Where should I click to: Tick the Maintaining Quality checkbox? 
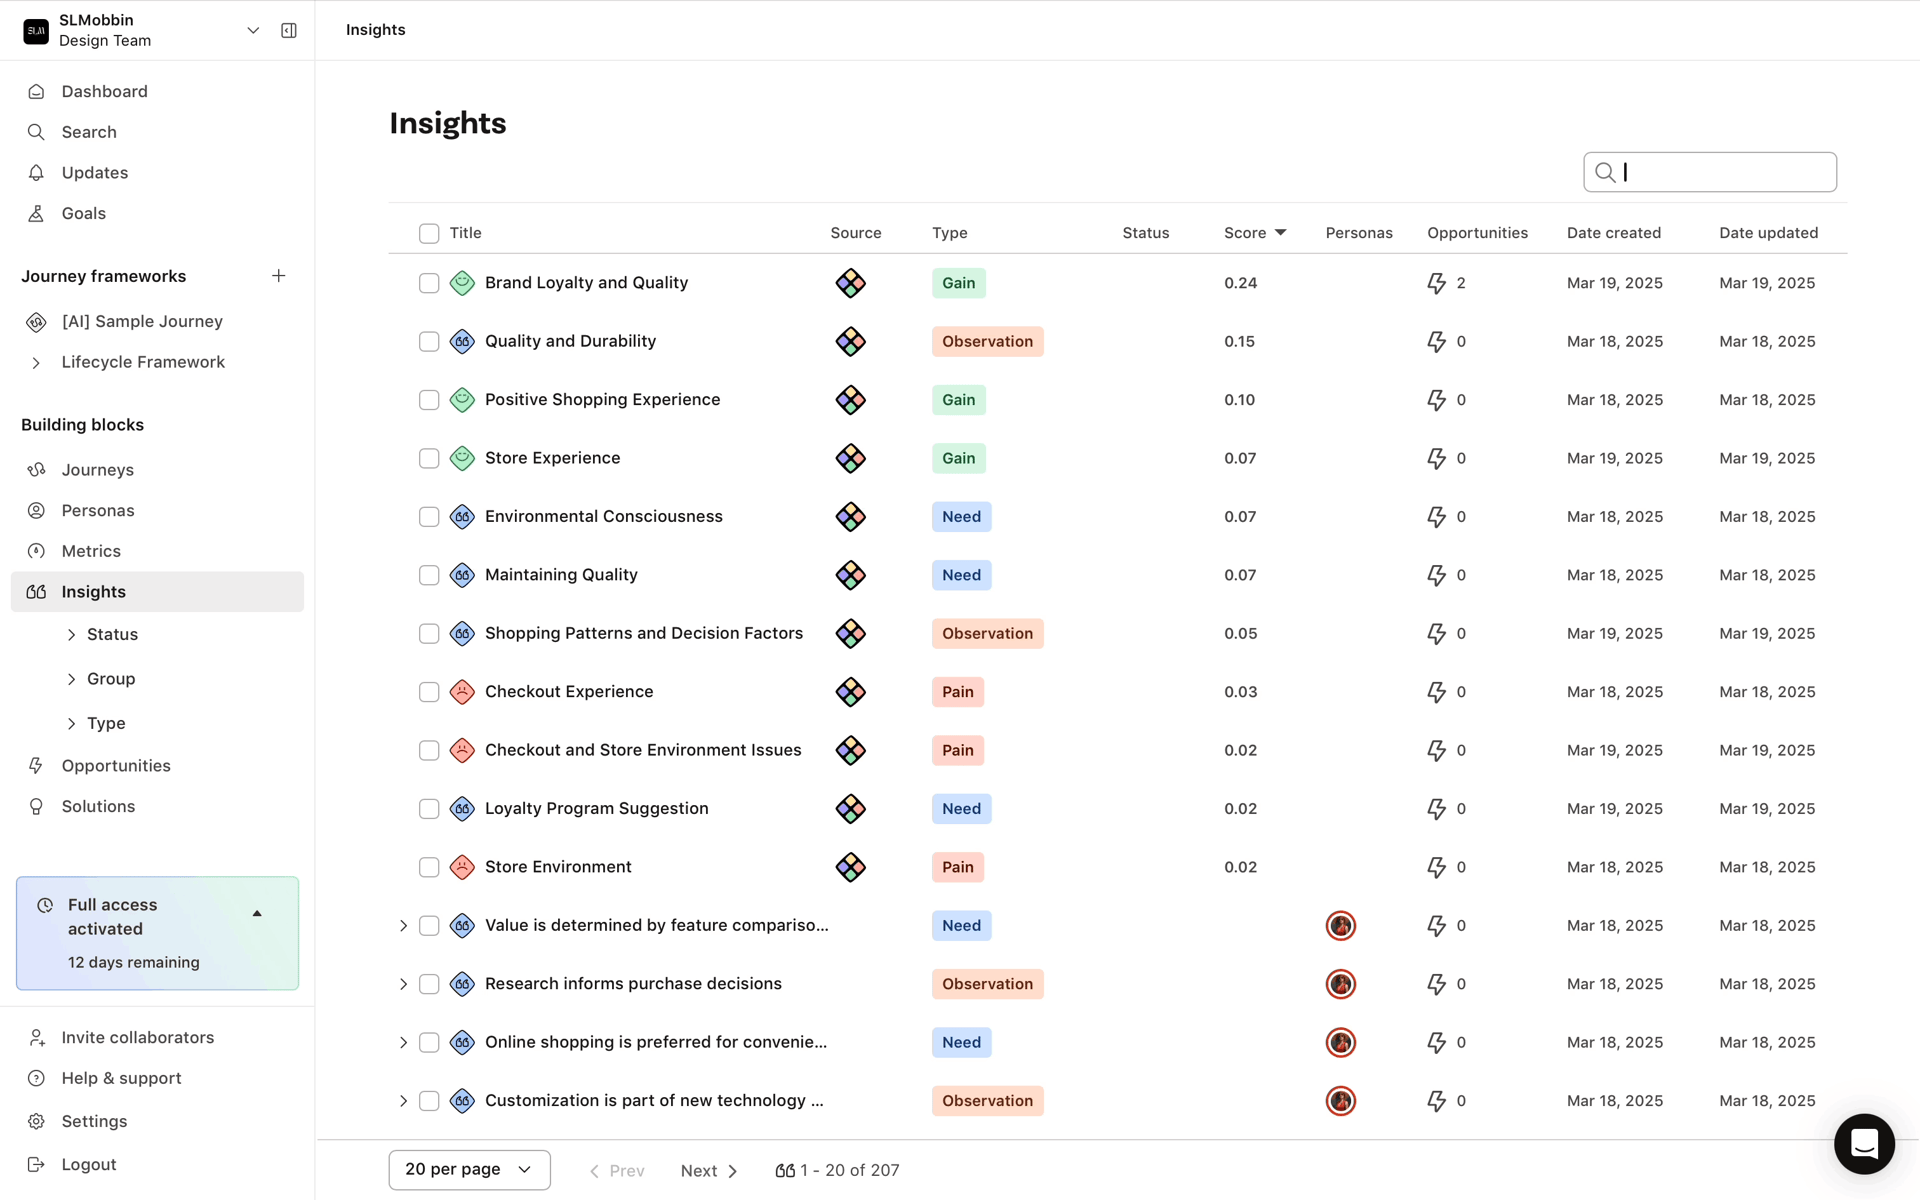[x=429, y=575]
